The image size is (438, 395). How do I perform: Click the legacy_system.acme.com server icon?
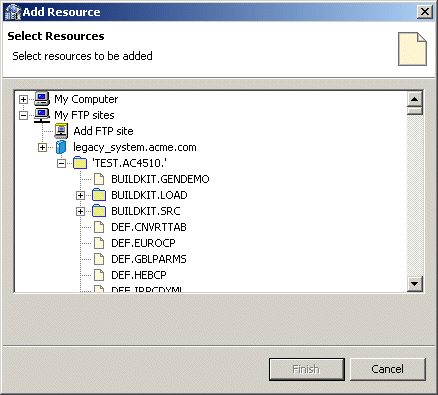(61, 147)
